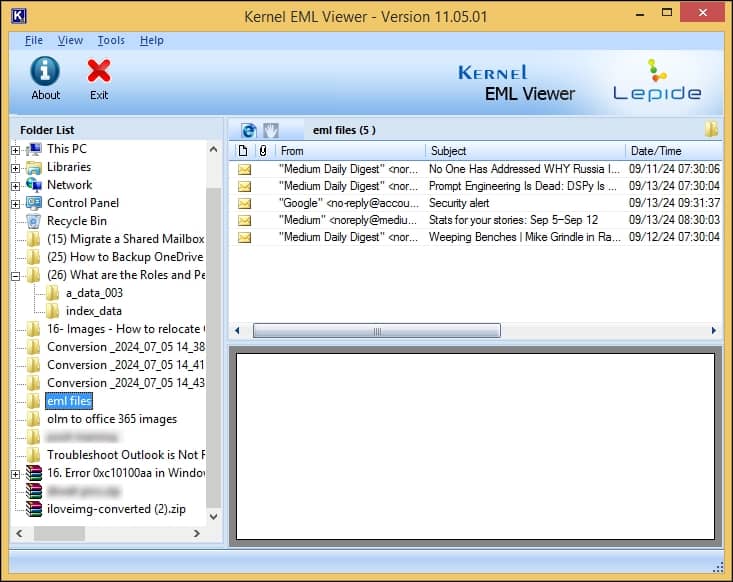Image resolution: width=733 pixels, height=582 pixels.
Task: Click the email list scroll right arrow
Action: (713, 331)
